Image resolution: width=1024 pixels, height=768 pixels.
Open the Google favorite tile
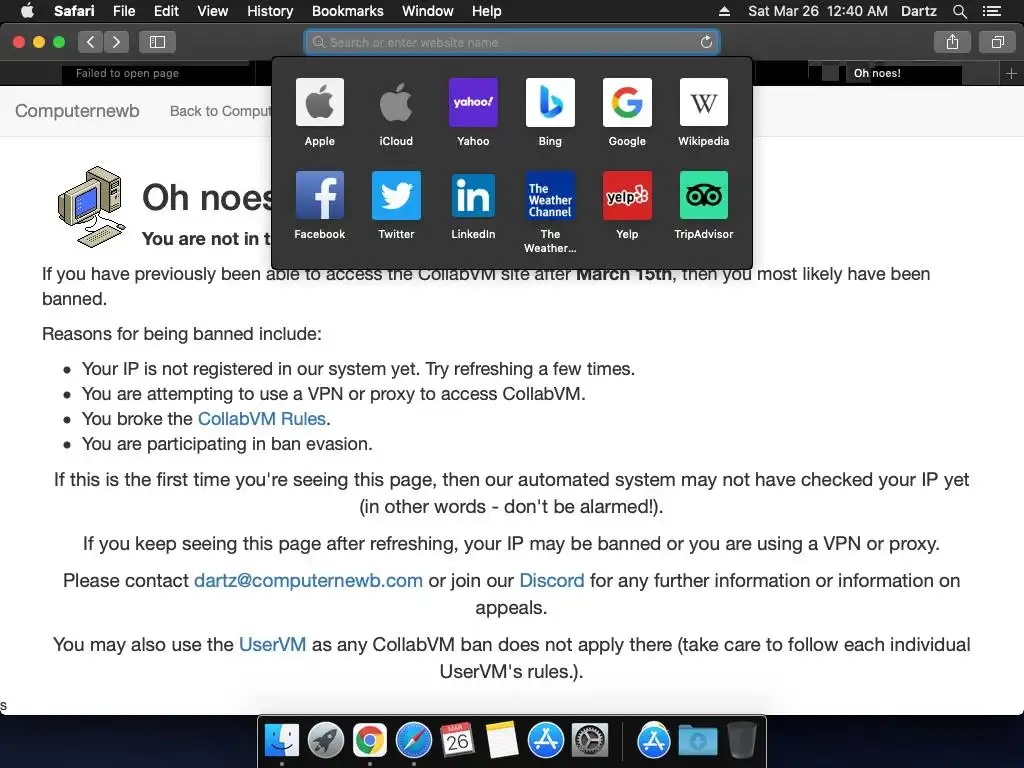click(x=627, y=103)
